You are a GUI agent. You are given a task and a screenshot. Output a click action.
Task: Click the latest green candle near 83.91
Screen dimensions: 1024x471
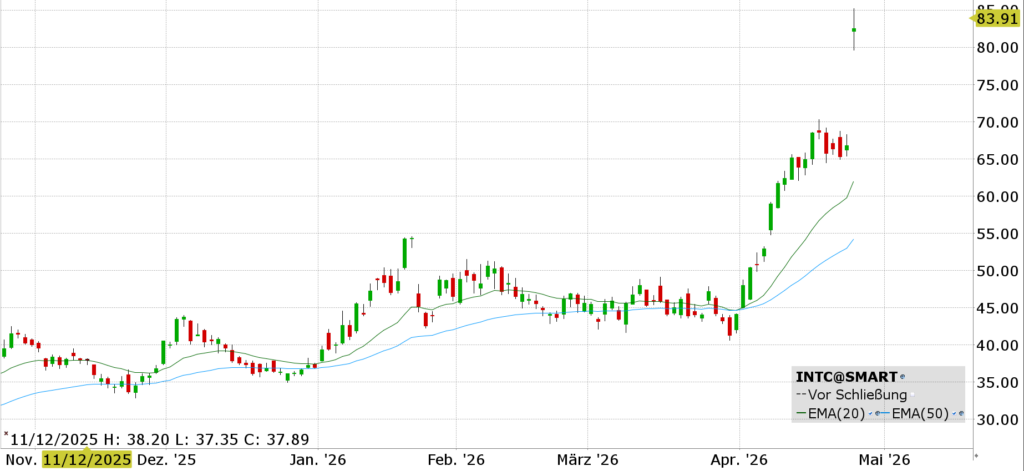(853, 30)
